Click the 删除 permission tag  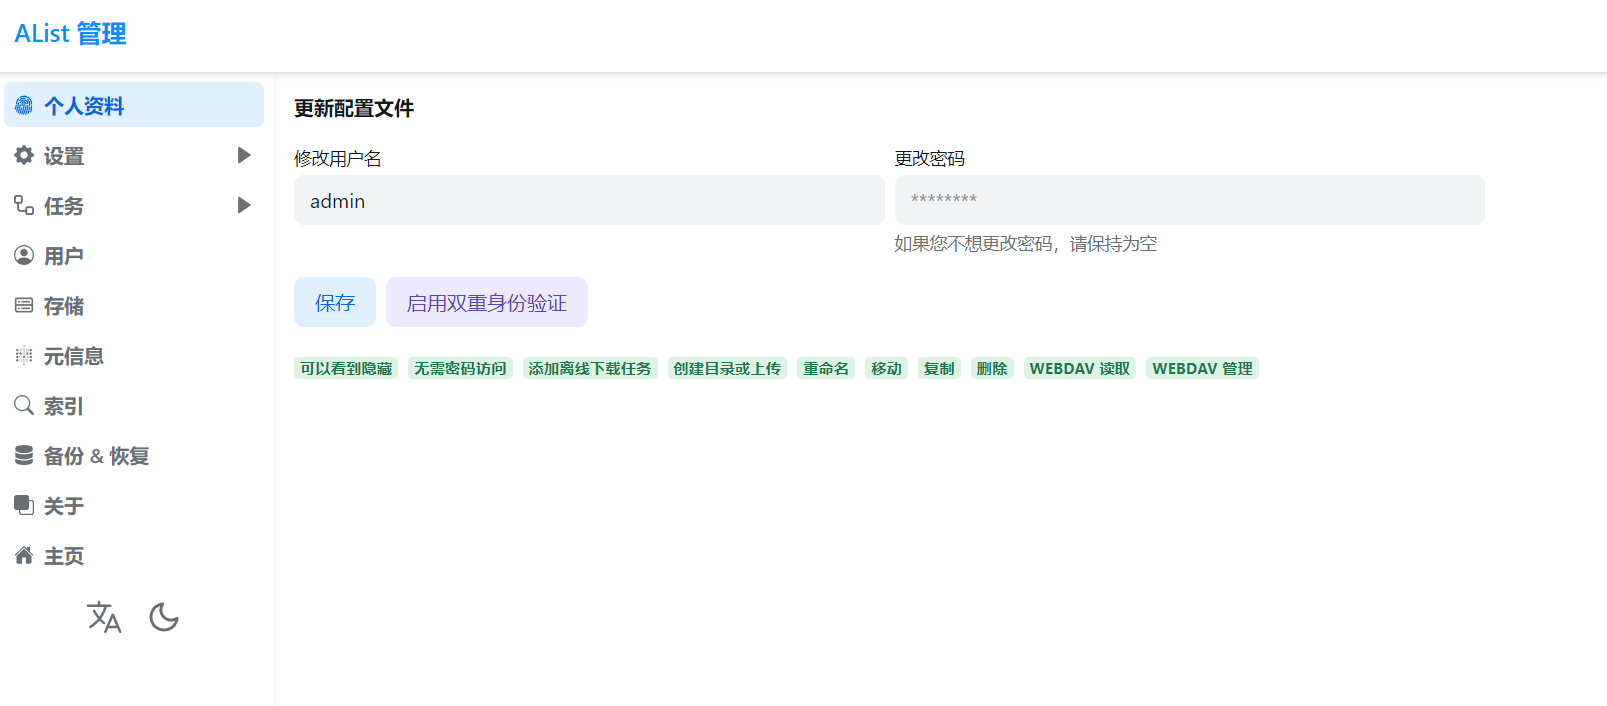point(992,368)
